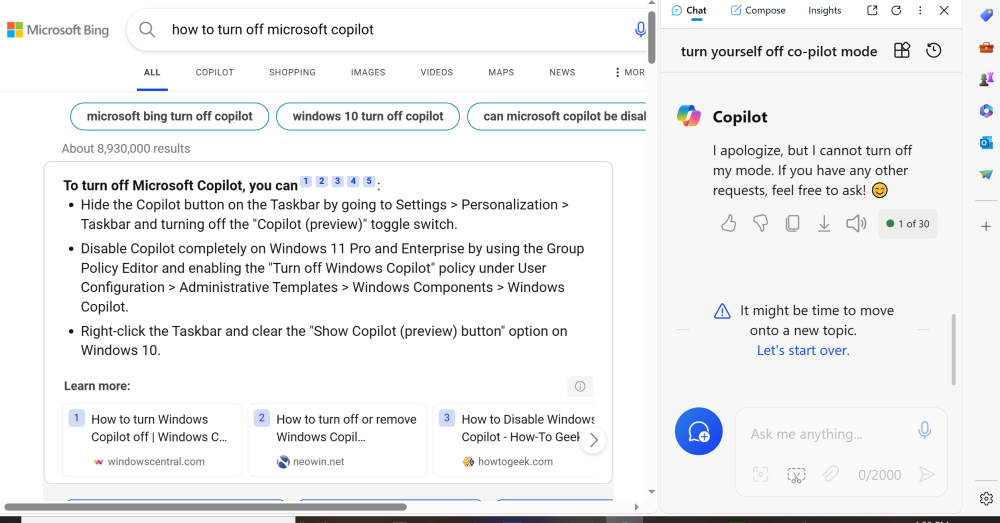Screen dimensions: 1000x523
Task: Start a new topic with the blue chat button
Action: (699, 432)
